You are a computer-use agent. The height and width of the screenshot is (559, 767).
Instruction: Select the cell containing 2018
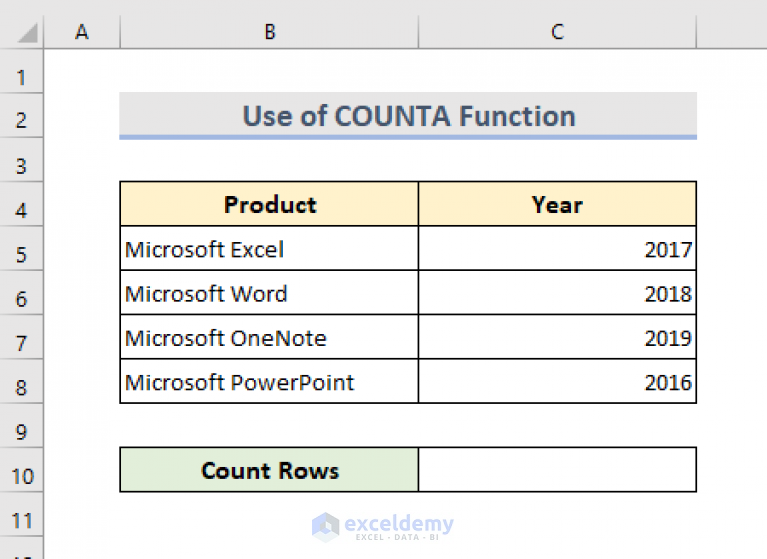click(x=557, y=293)
